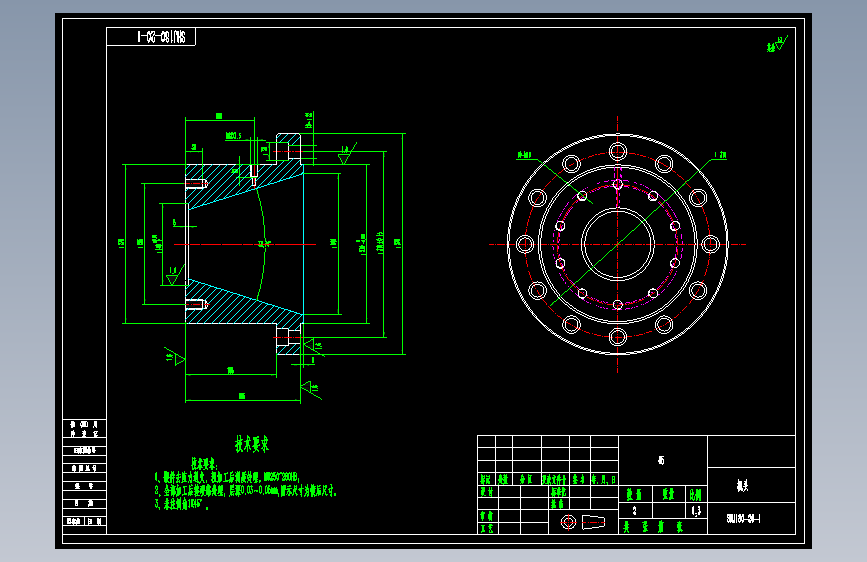
Task: Click the top horizontal dimension above the section view
Action: pos(220,116)
